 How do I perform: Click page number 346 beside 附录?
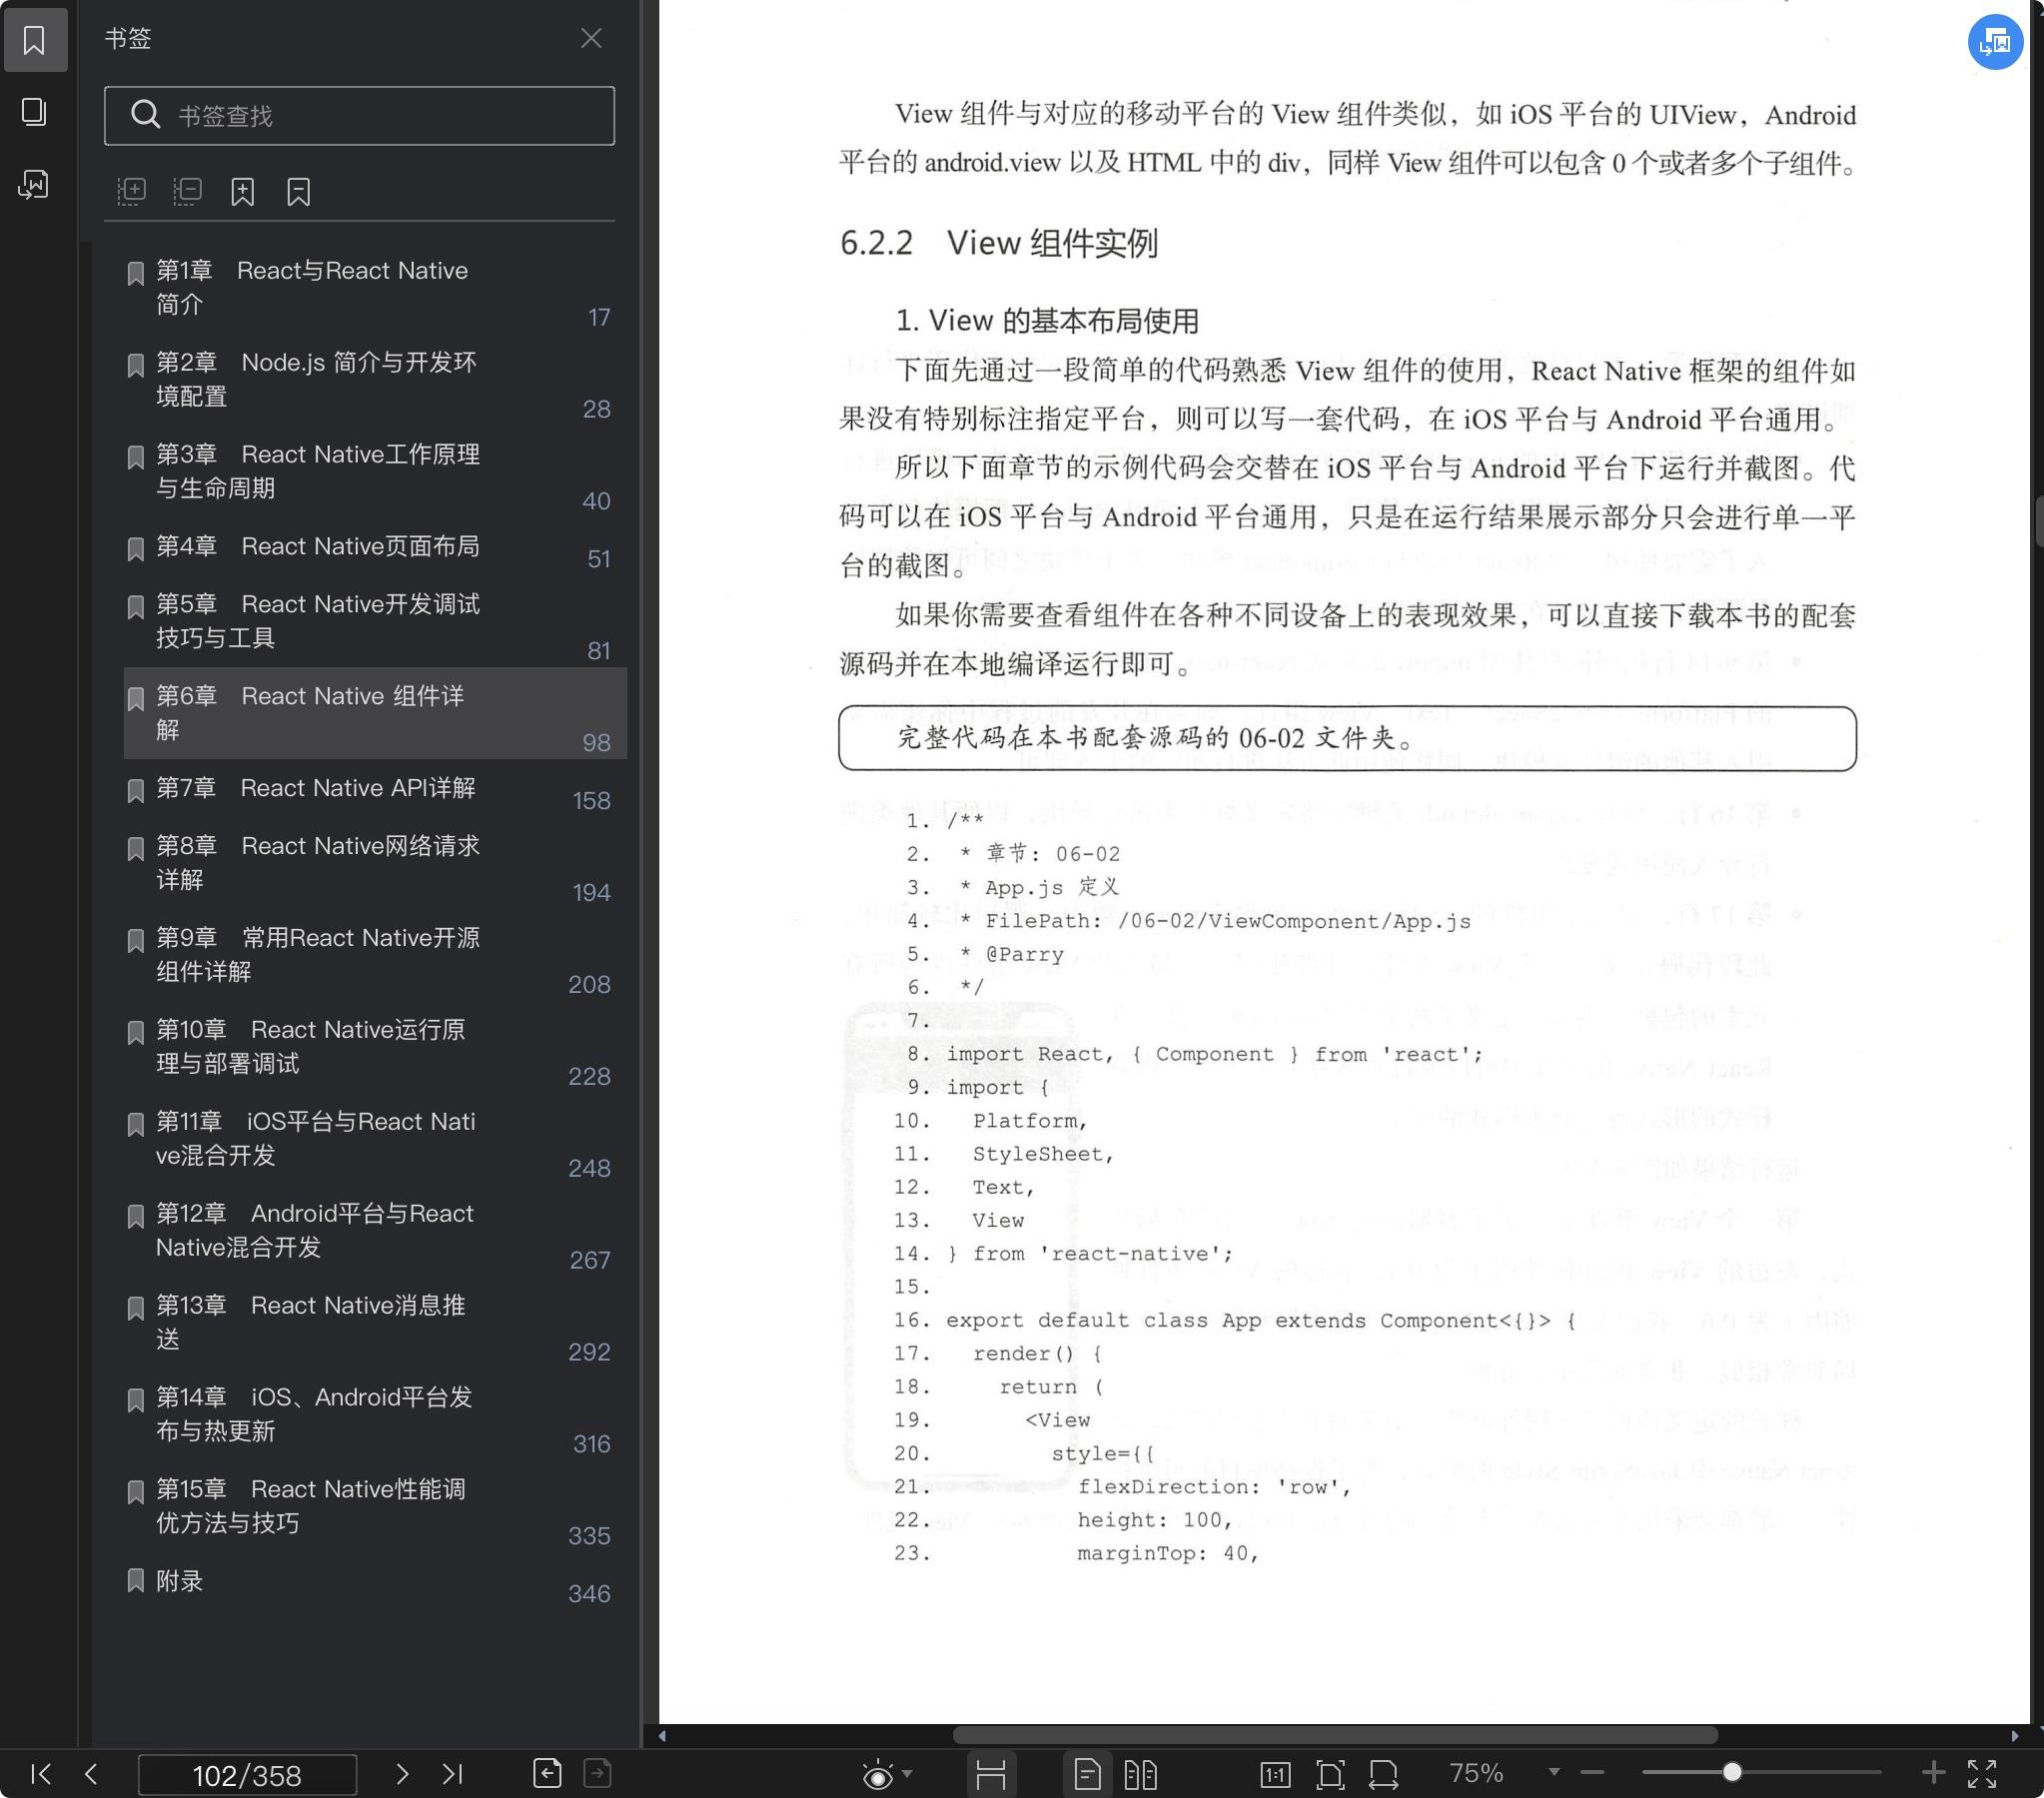589,1594
